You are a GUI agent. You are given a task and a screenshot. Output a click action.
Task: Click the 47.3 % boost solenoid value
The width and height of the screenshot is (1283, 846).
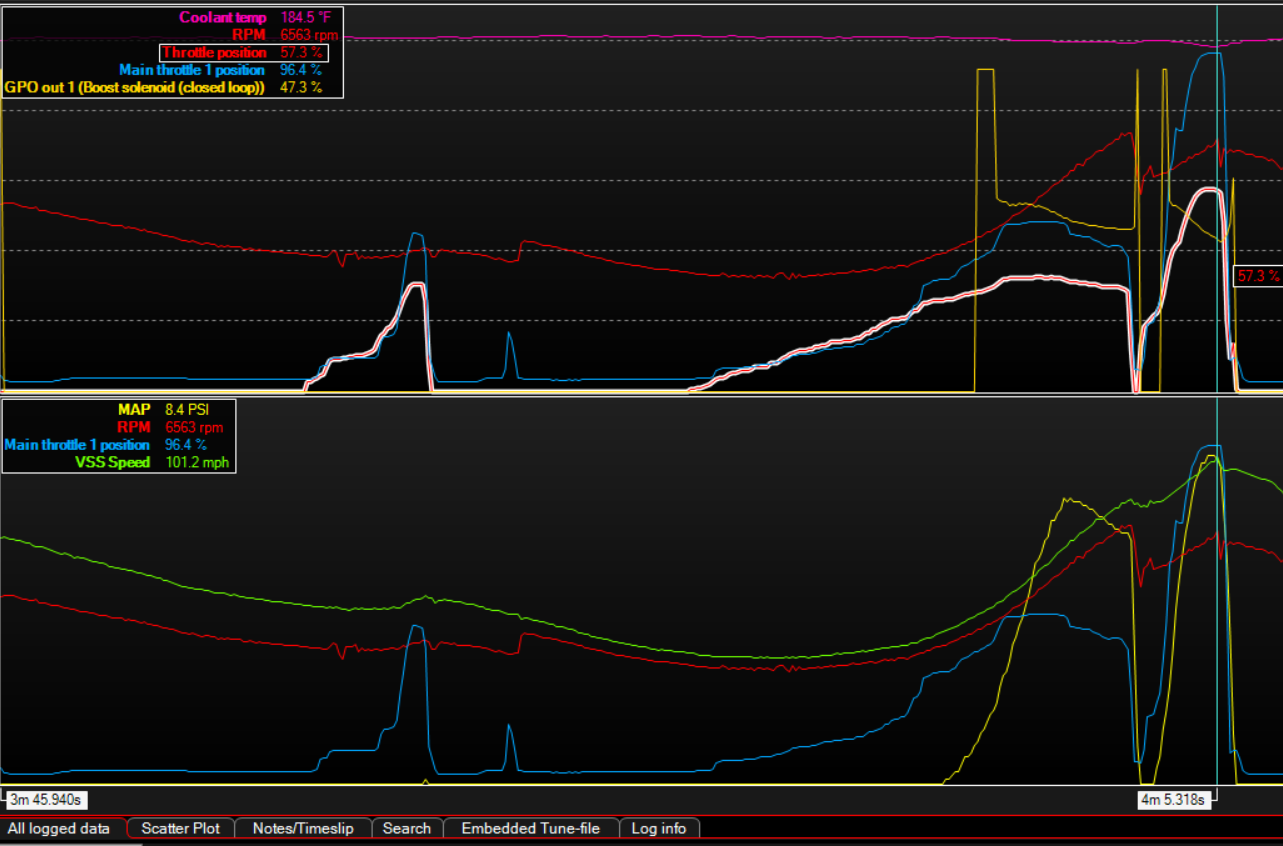301,87
